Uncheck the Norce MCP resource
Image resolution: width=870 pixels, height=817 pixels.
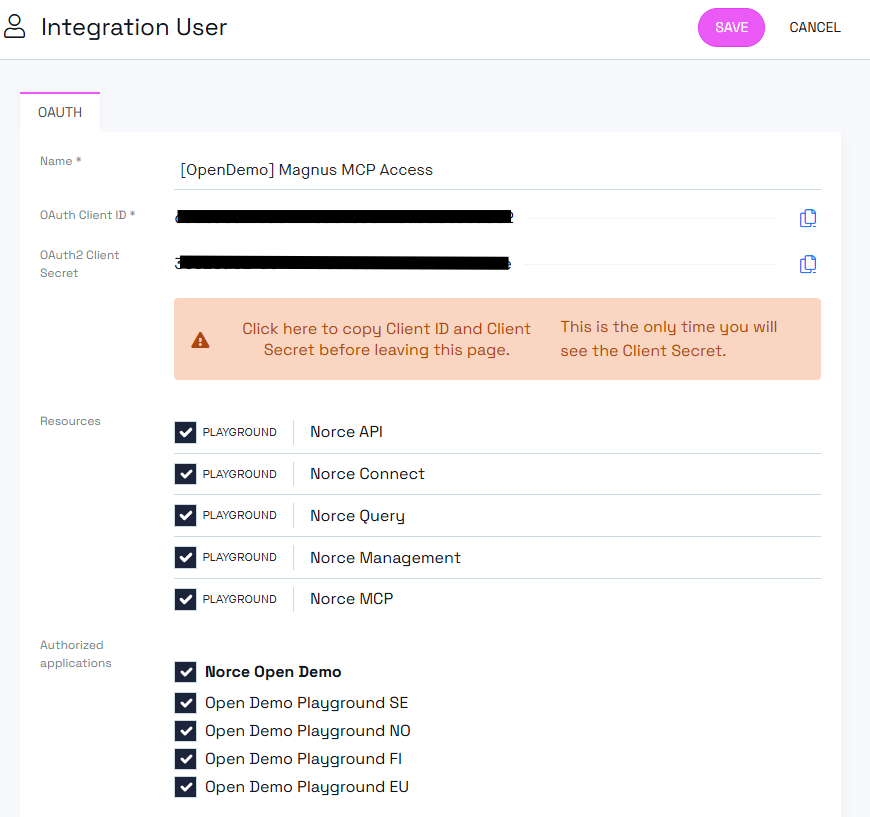(x=185, y=599)
